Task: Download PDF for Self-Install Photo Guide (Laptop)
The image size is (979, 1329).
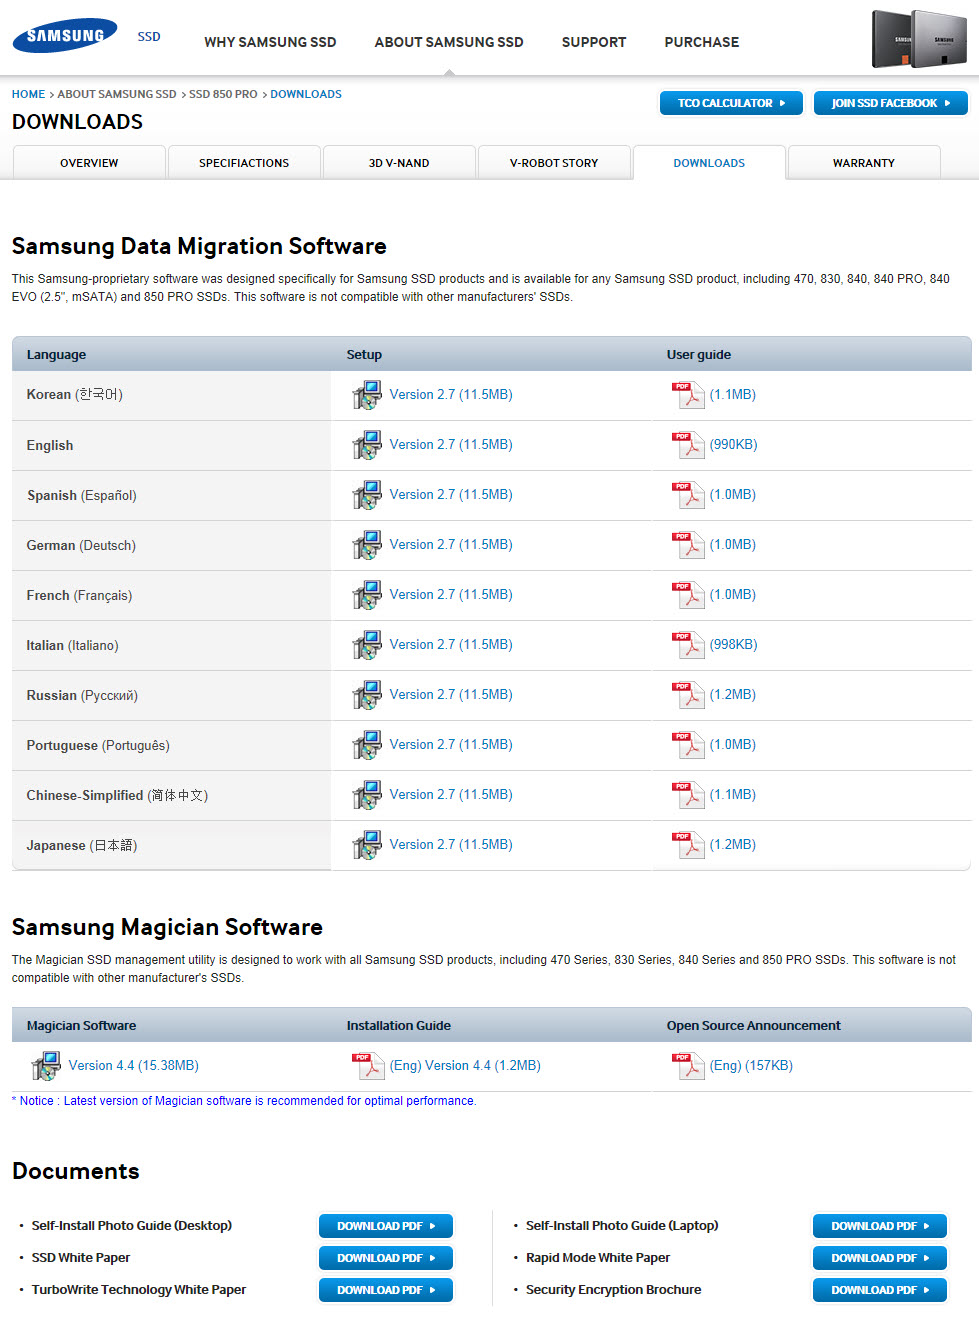Action: 880,1226
